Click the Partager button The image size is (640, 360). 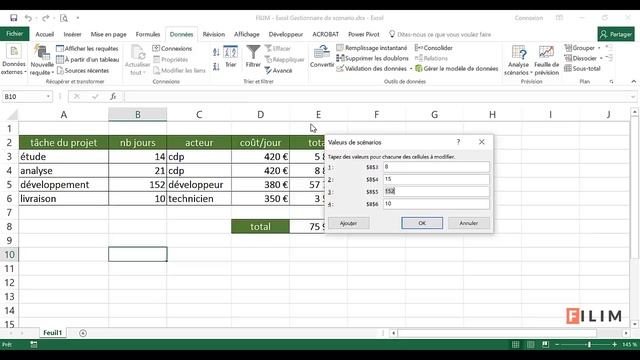tap(616, 34)
